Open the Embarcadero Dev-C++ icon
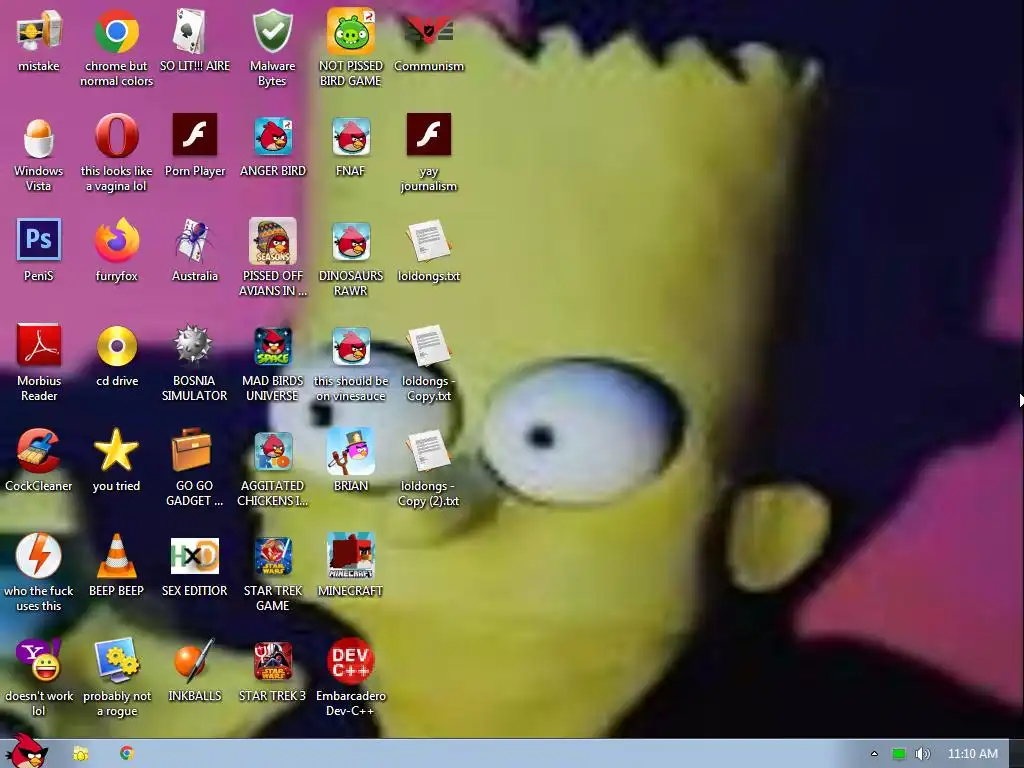This screenshot has height=768, width=1024. click(351, 661)
